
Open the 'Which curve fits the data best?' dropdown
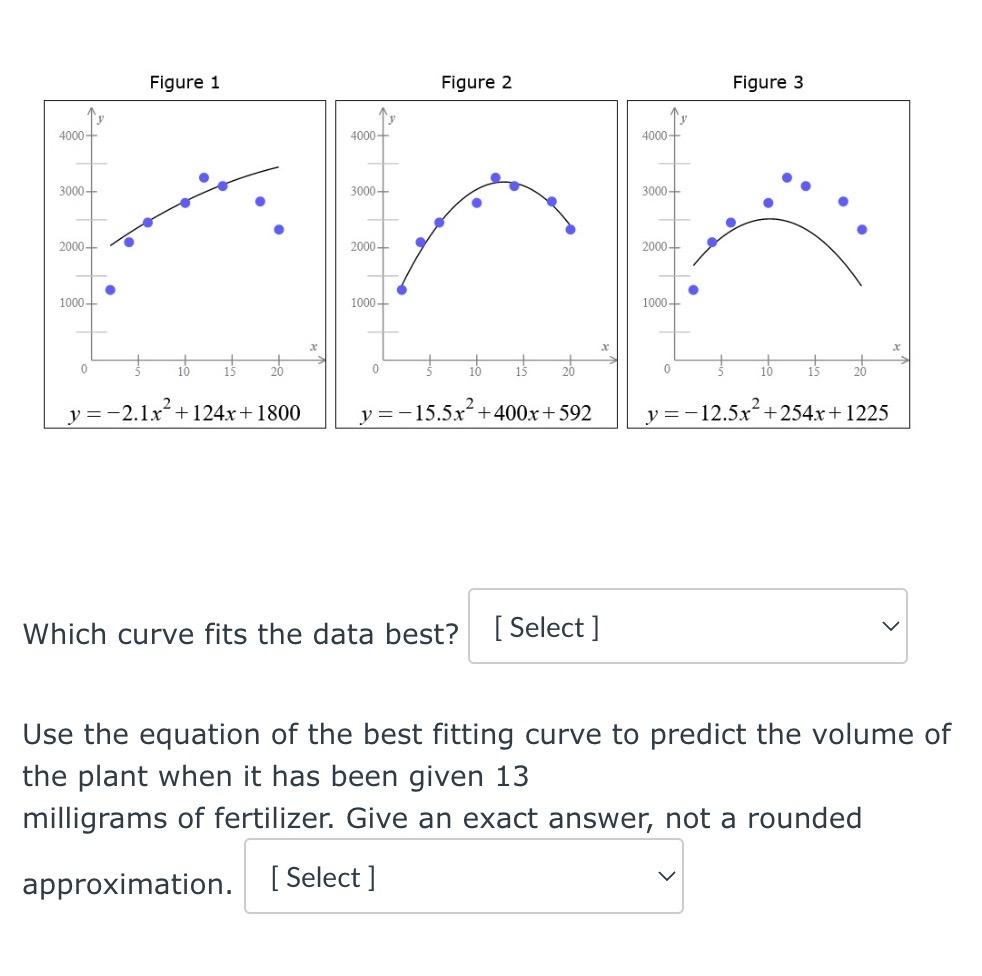(687, 626)
